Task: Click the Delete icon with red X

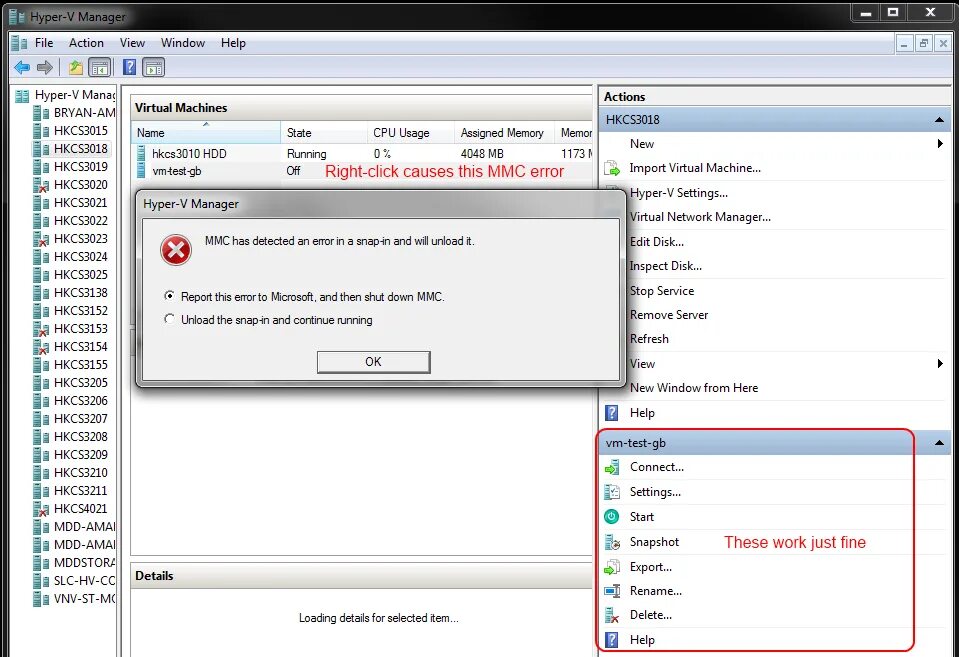Action: pos(612,615)
